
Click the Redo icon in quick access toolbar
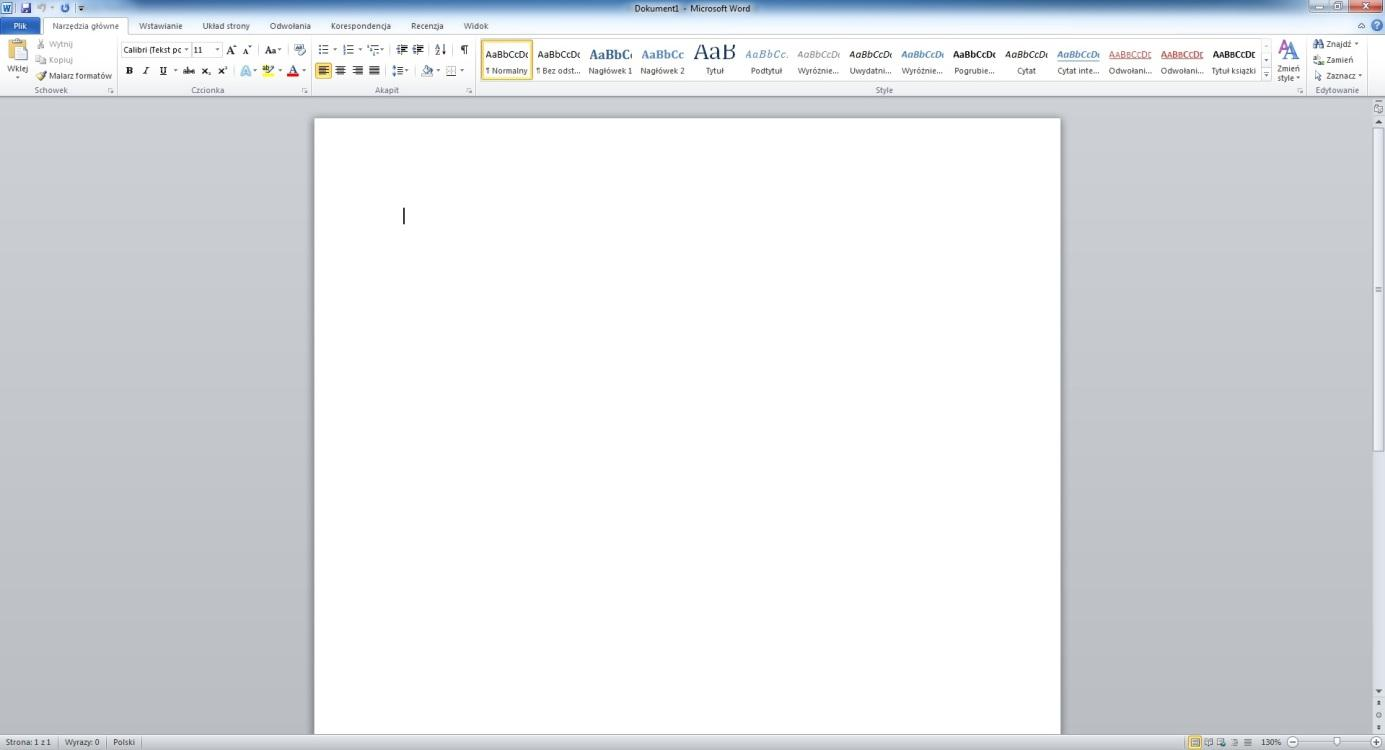click(x=65, y=8)
